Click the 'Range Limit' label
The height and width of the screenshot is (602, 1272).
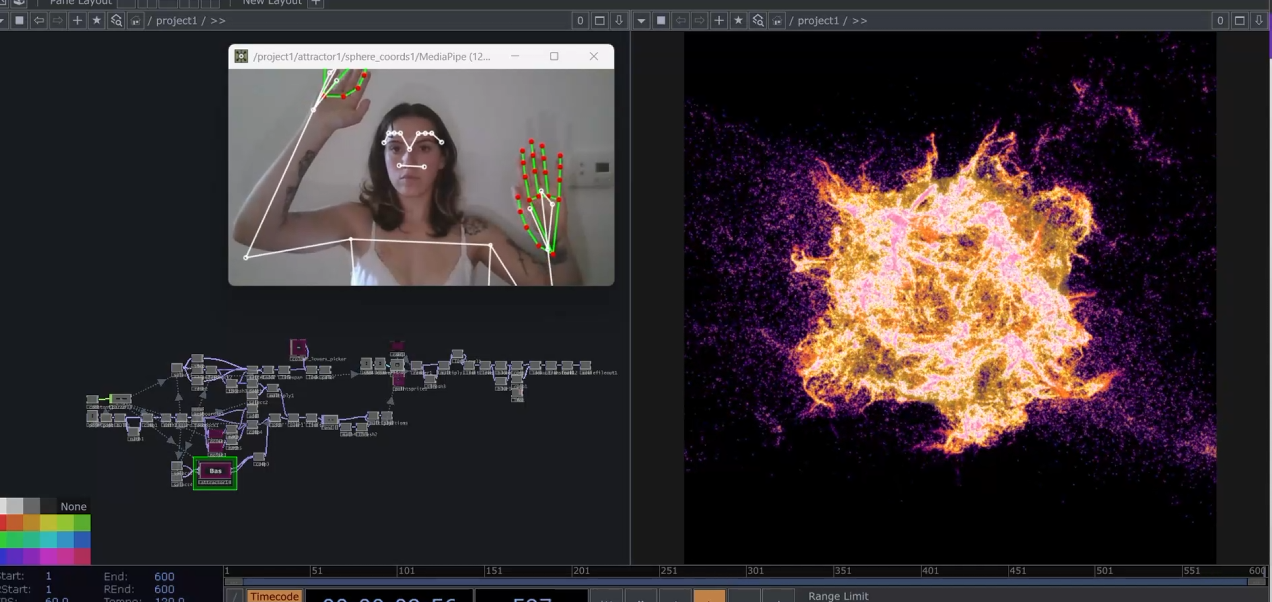pyautogui.click(x=838, y=596)
